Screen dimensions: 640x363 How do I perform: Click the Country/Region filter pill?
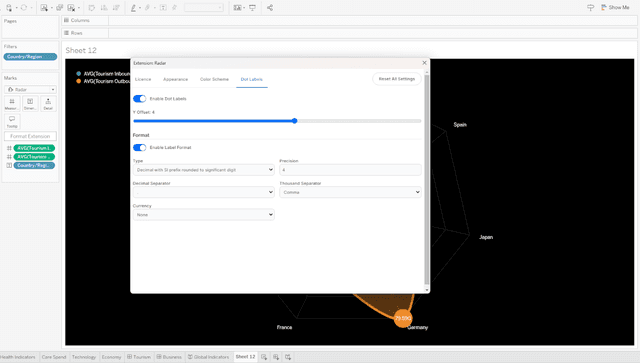(x=30, y=57)
